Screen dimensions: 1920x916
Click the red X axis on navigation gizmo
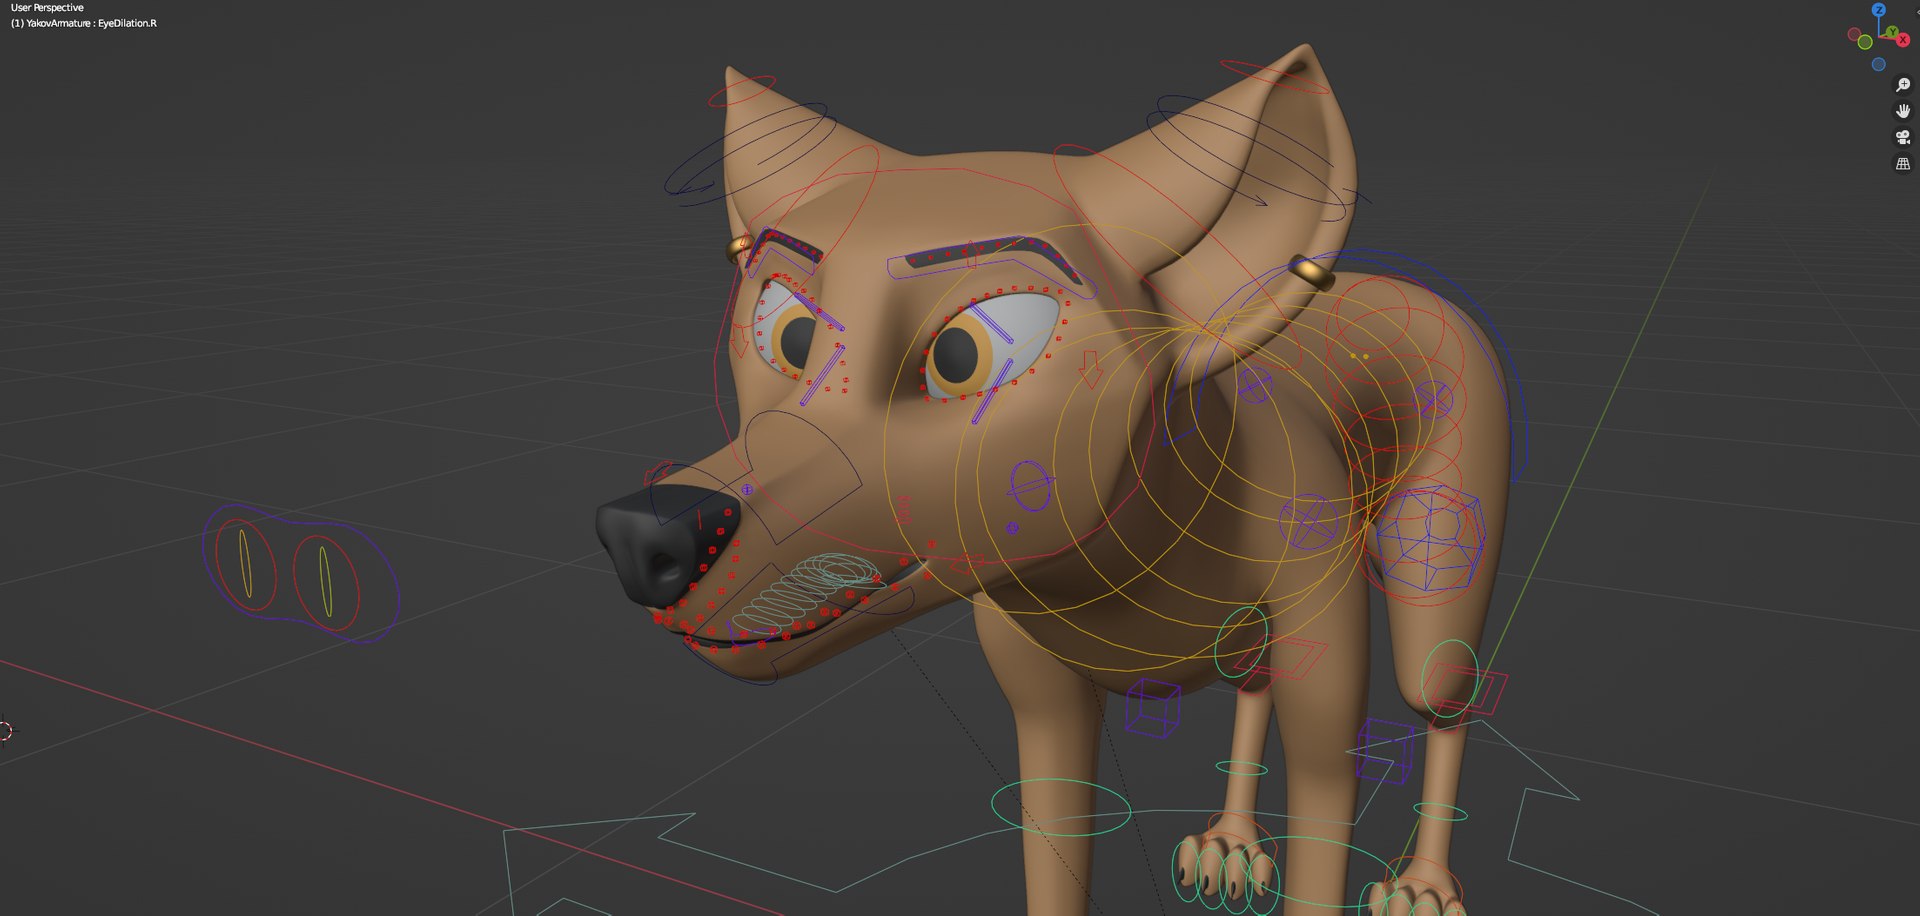(x=1903, y=40)
